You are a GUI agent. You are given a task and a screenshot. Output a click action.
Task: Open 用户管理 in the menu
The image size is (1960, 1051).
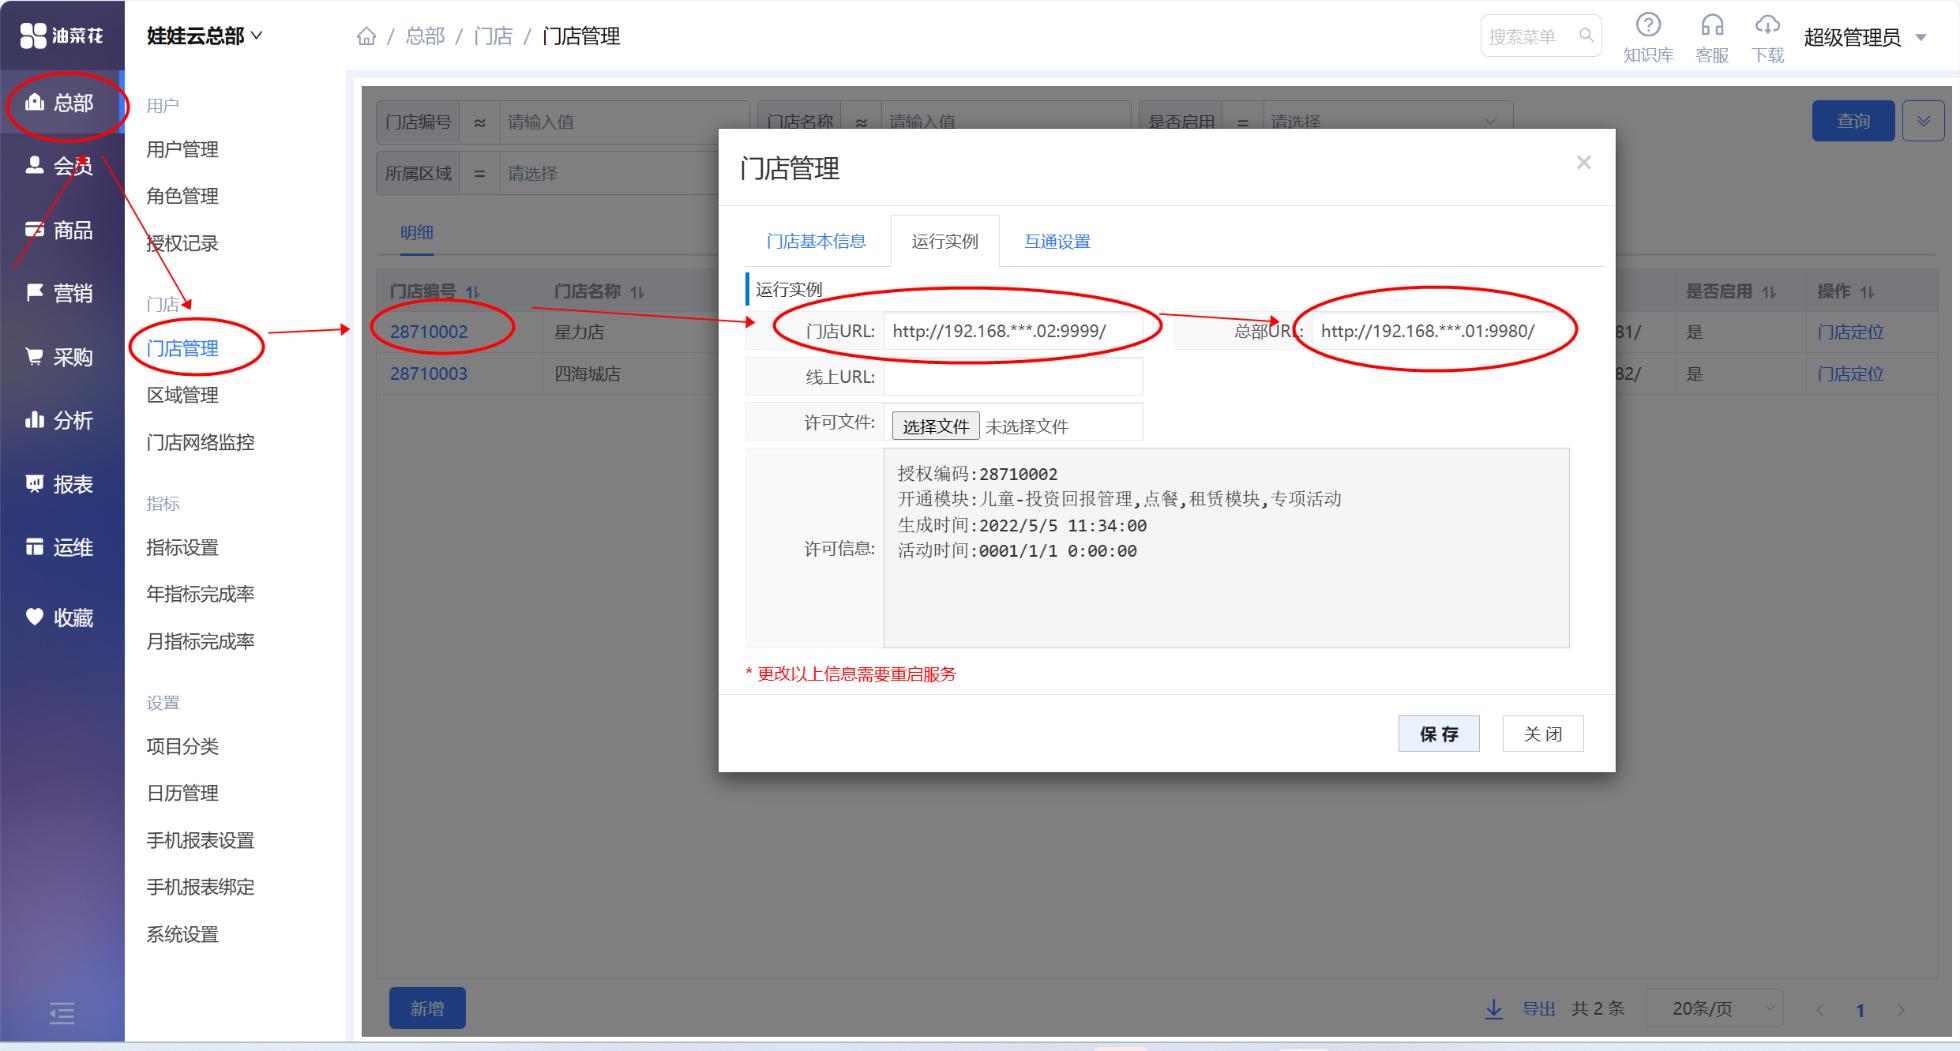click(x=182, y=149)
